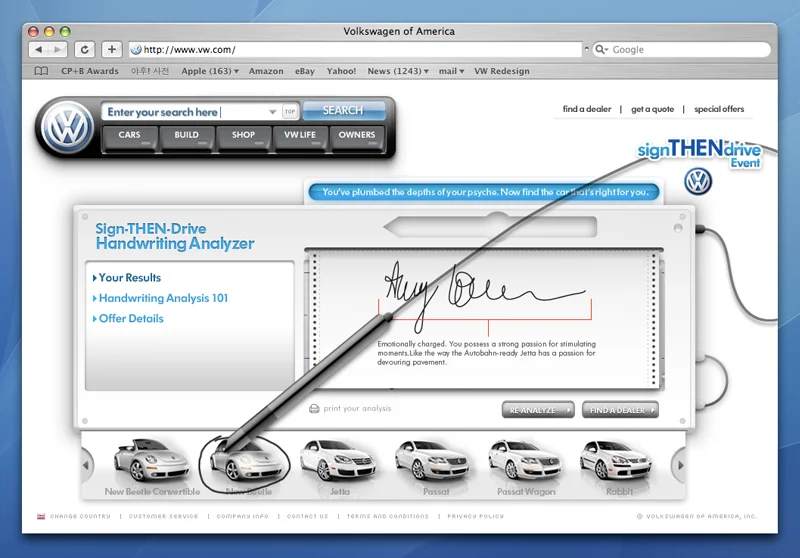The height and width of the screenshot is (558, 800).
Task: Open the CP+B Awards bookmark
Action: [90, 71]
